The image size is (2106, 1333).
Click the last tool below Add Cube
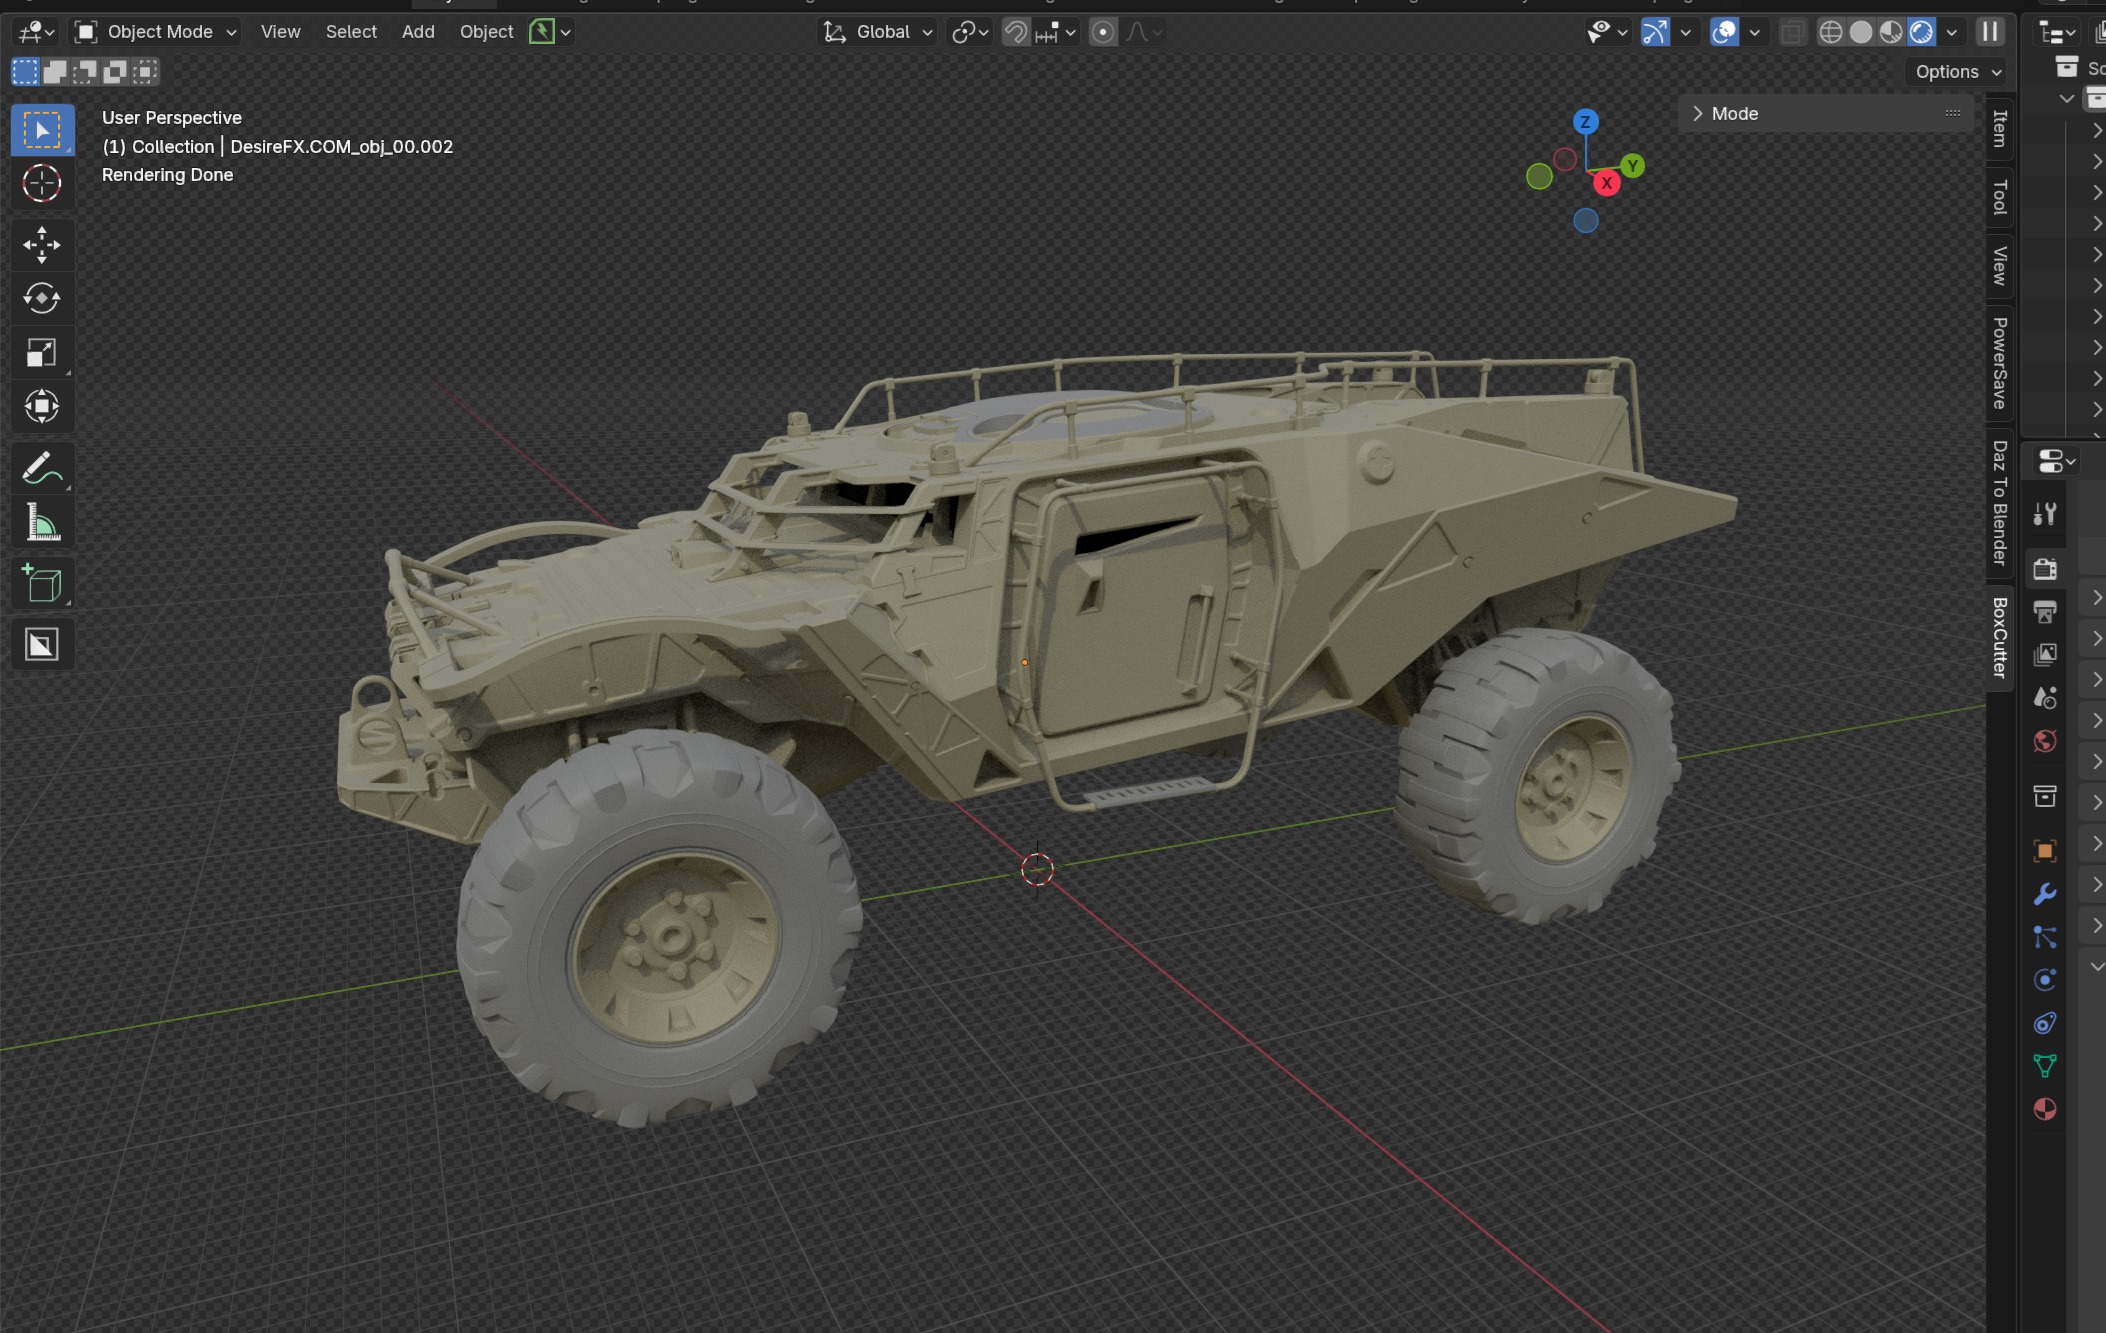pyautogui.click(x=42, y=645)
